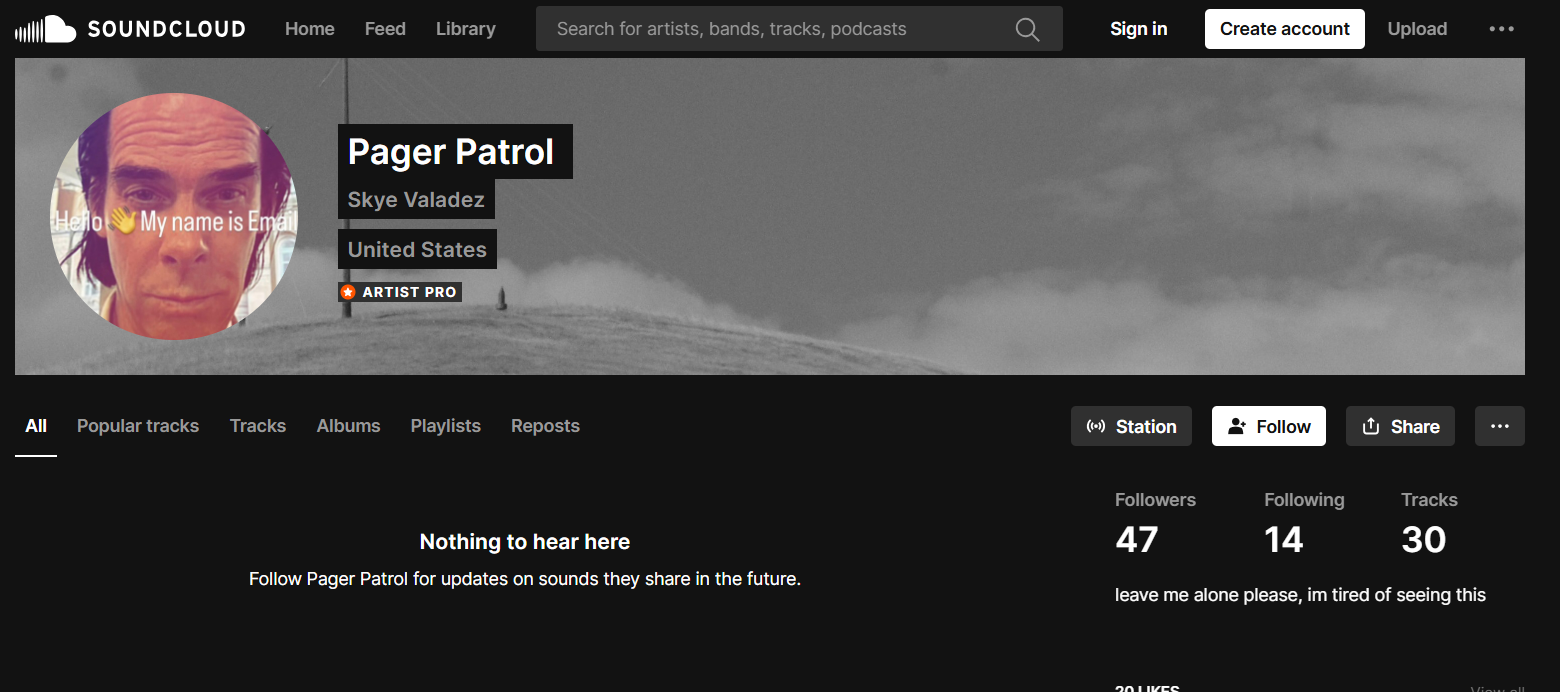Select the All tab
Screen dimensions: 1560x692
36,426
